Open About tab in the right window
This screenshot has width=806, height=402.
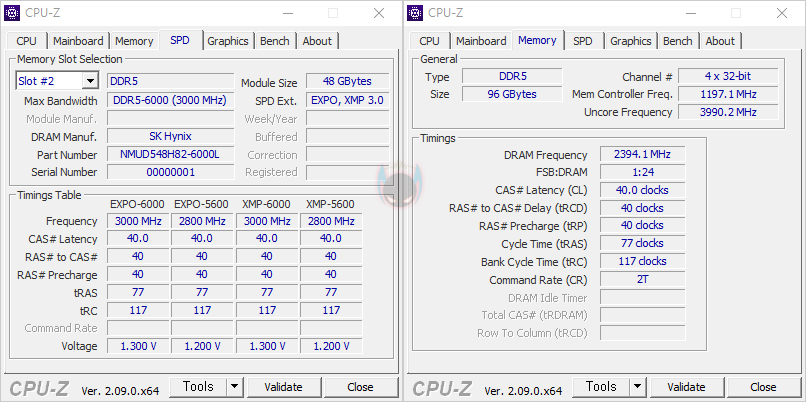tap(720, 41)
